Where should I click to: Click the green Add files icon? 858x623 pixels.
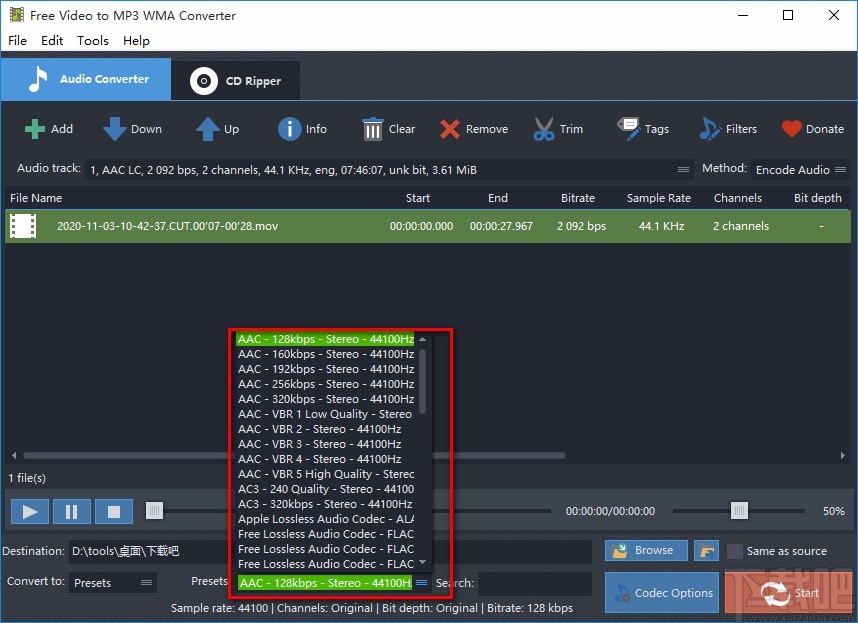[34, 129]
